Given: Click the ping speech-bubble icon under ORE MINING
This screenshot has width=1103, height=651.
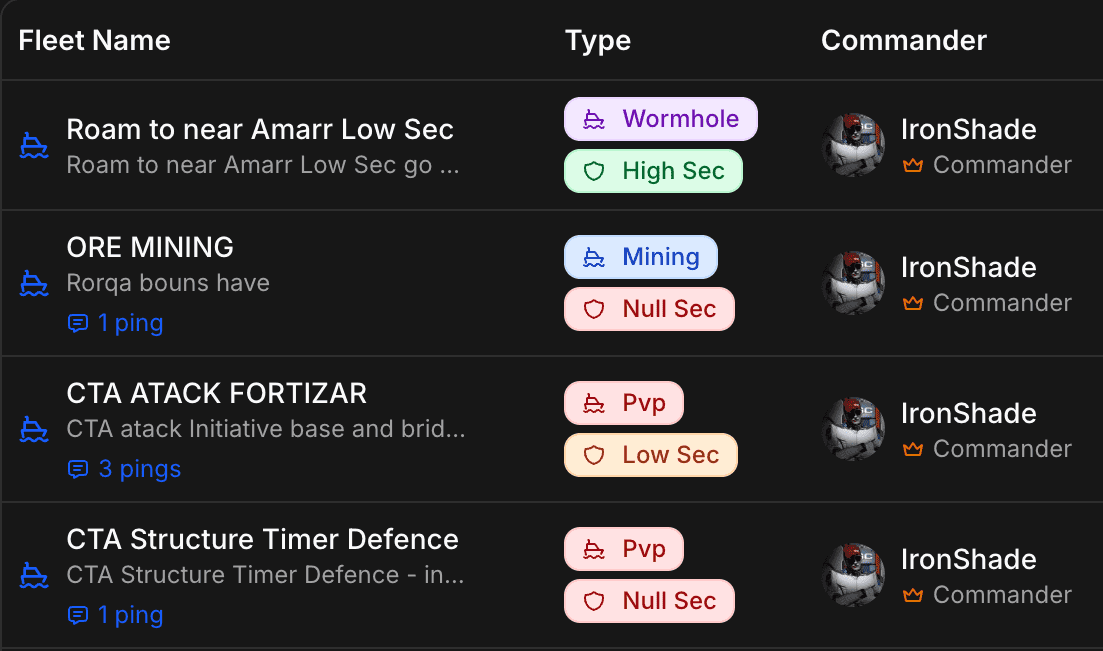Looking at the screenshot, I should point(79,322).
